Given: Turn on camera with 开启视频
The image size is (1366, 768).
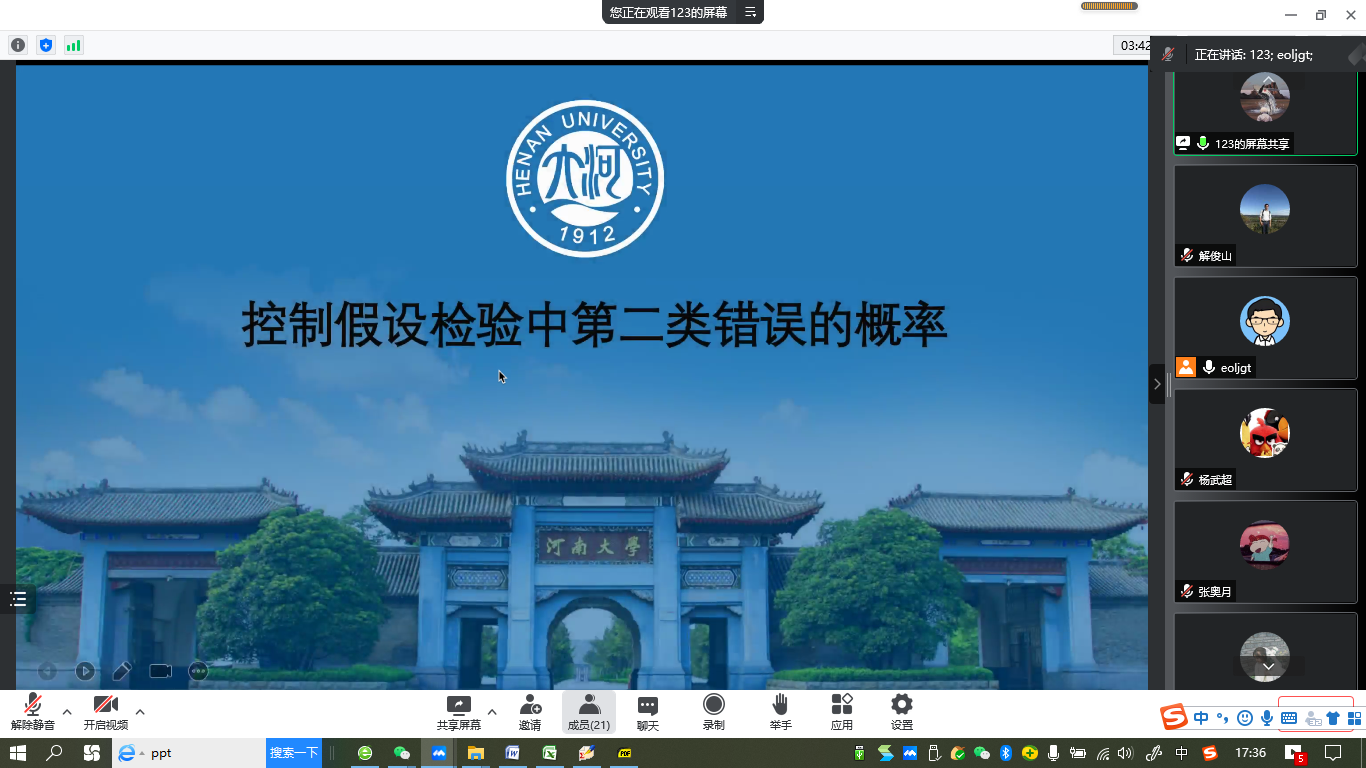Looking at the screenshot, I should pyautogui.click(x=106, y=712).
